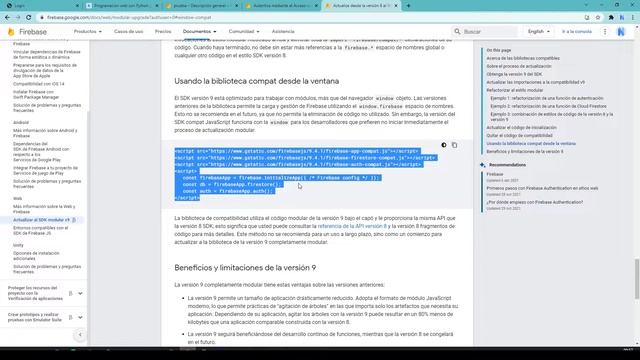640x360 pixels.
Task: Collapse the left navigation with the chevron button
Action: coord(80,335)
